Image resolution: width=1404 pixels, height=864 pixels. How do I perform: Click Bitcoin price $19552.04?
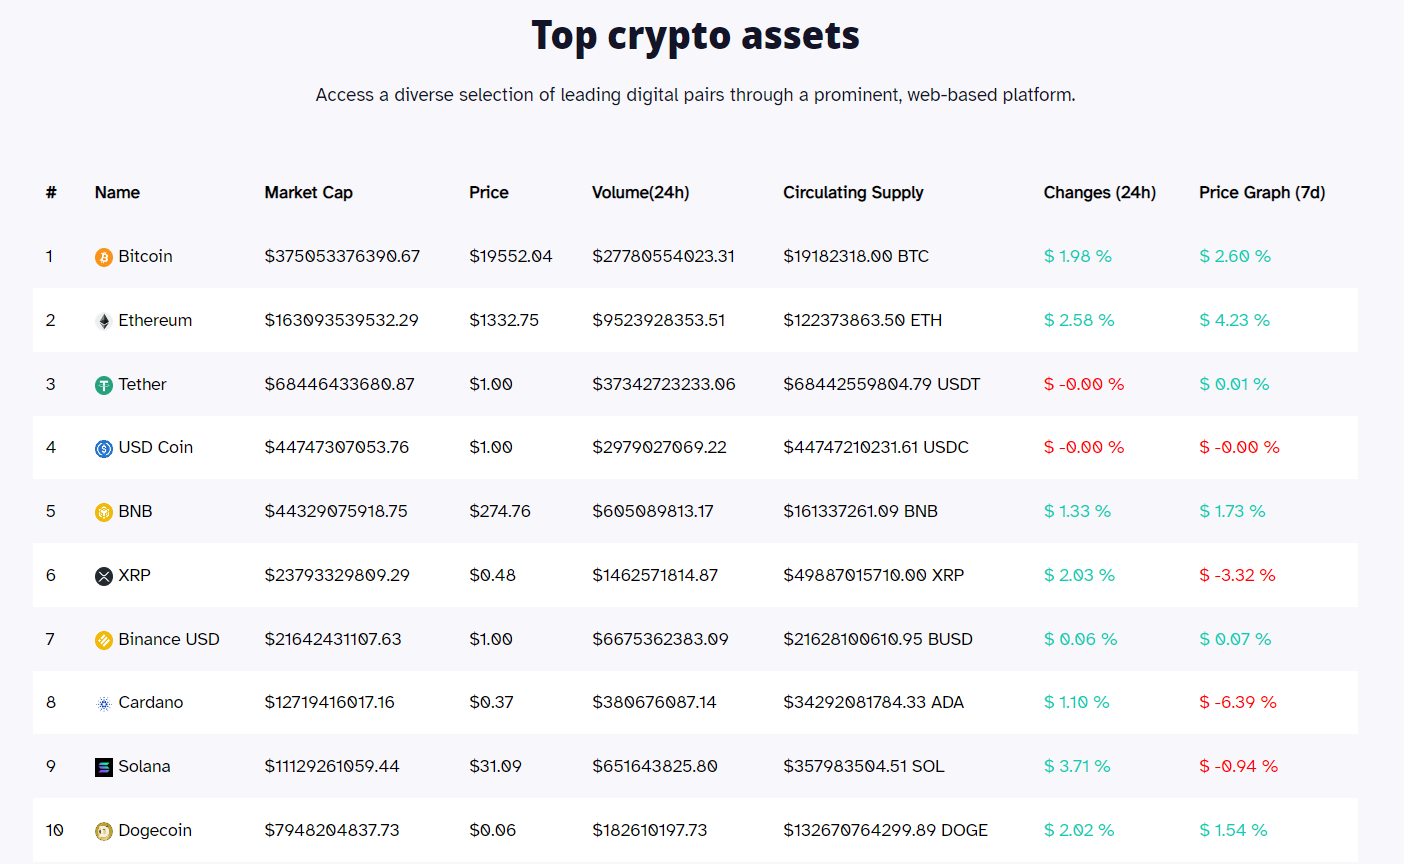(511, 256)
